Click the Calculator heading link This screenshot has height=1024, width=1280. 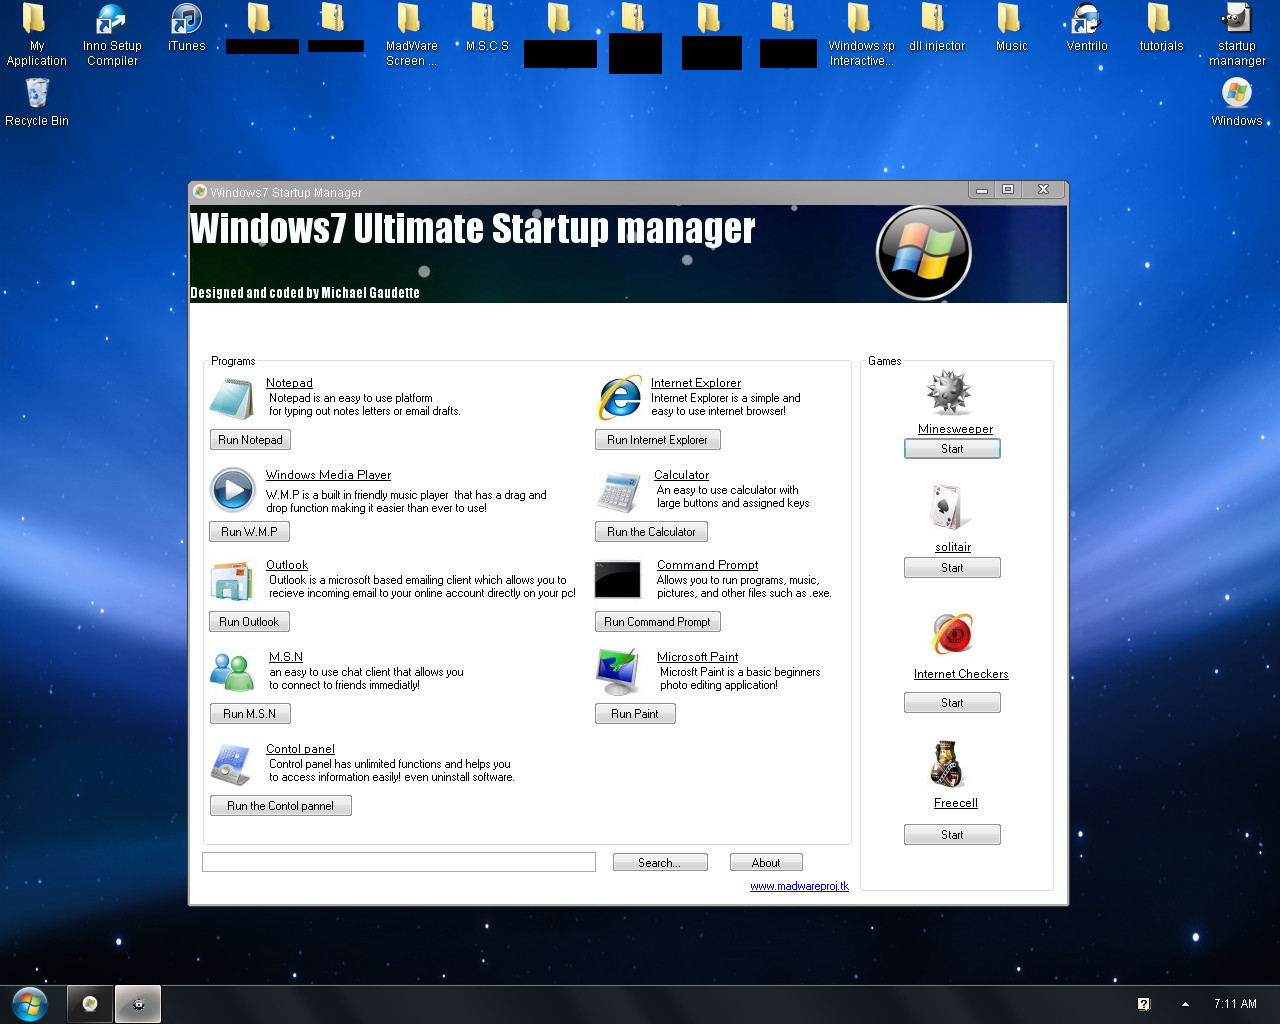coord(681,475)
